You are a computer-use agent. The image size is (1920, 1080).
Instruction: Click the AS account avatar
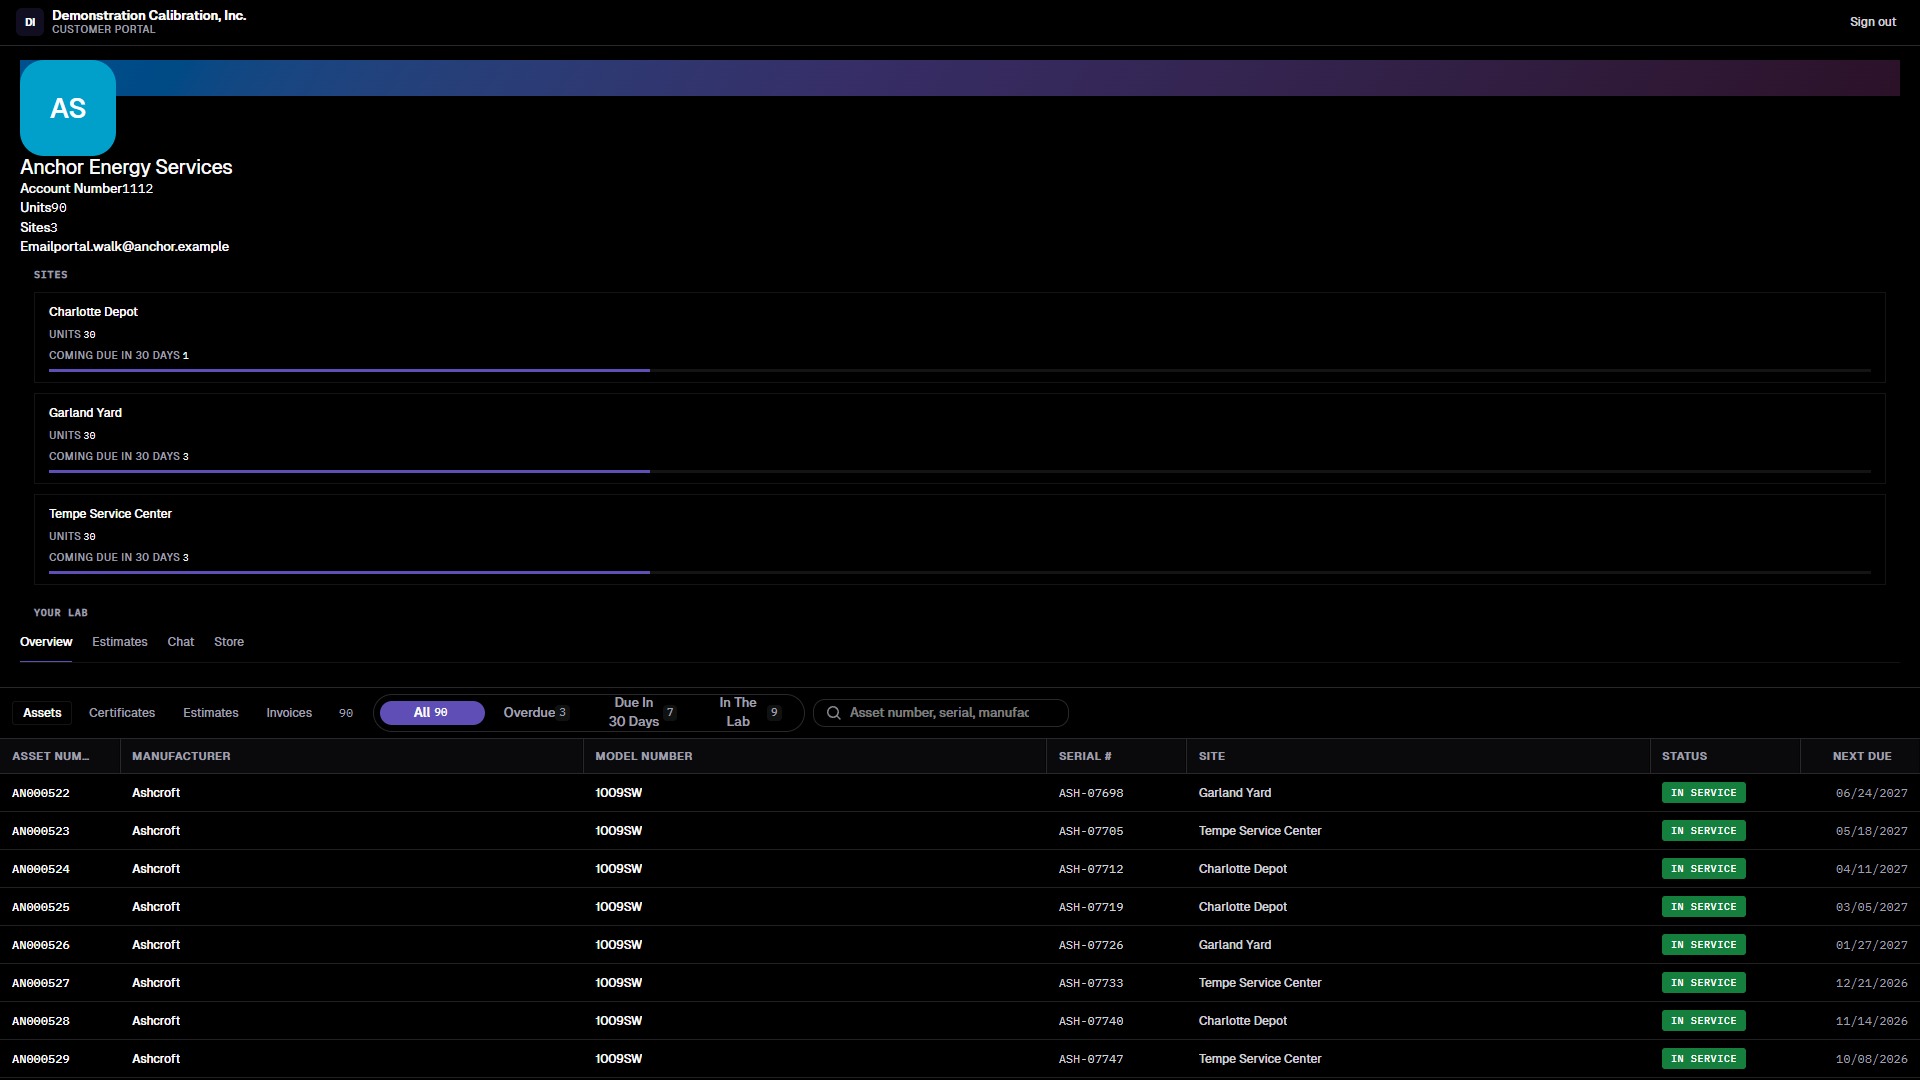click(68, 108)
